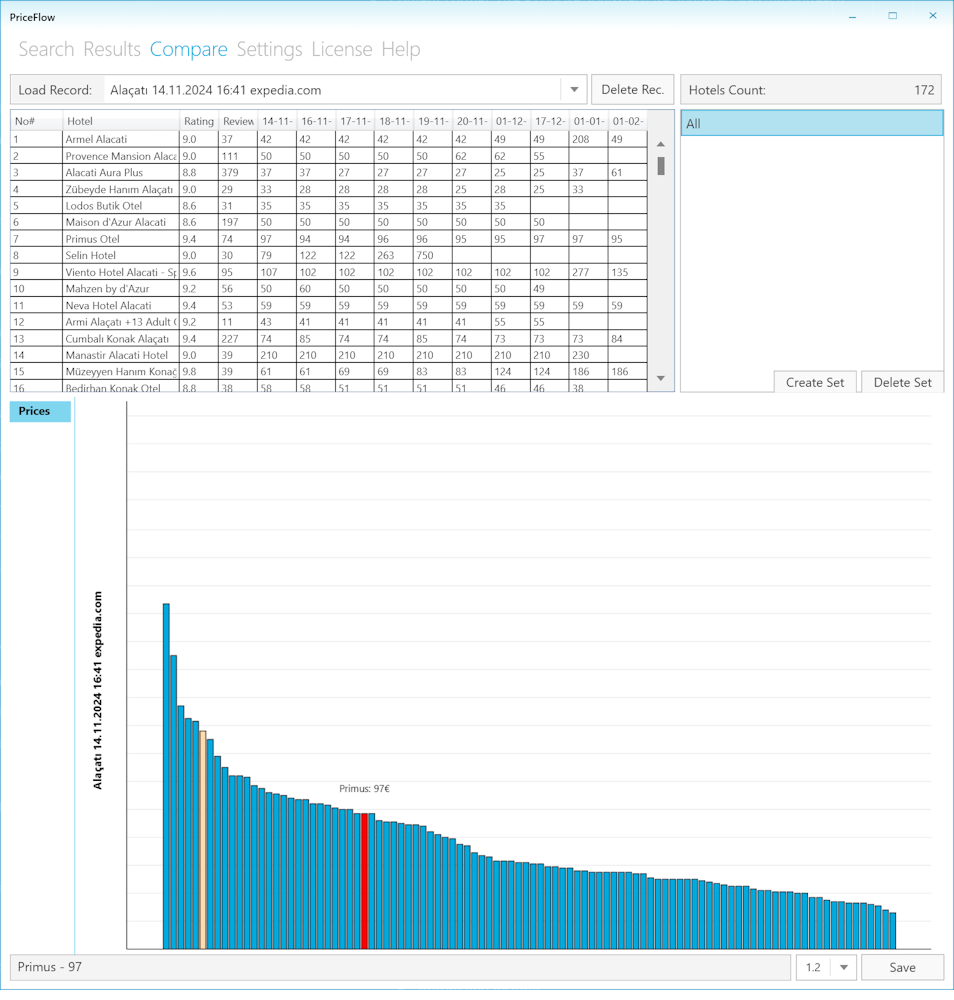954x1000 pixels.
Task: Click the Hotels Count 172 field
Action: pyautogui.click(x=811, y=90)
